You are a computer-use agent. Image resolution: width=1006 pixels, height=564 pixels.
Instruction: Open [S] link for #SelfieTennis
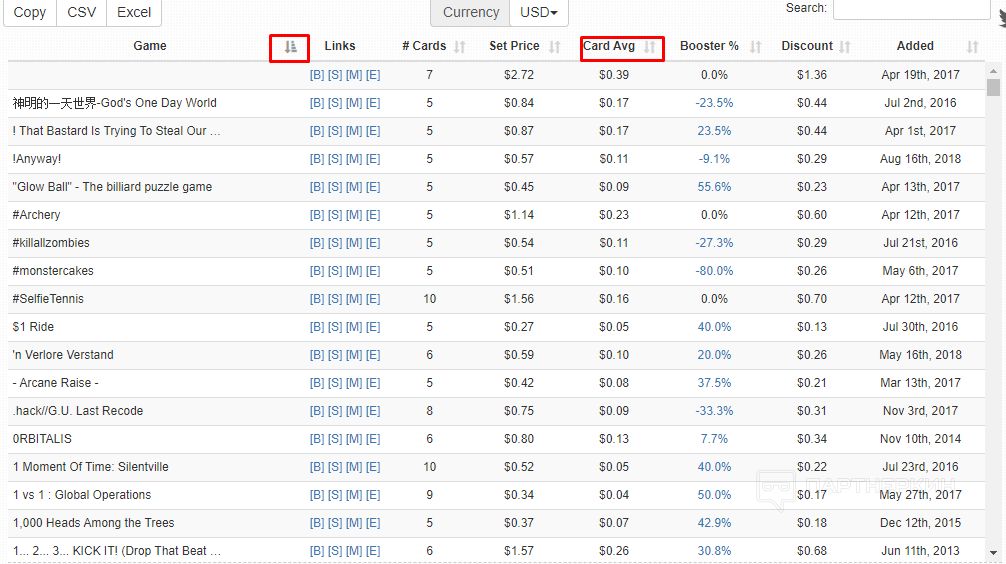[335, 299]
